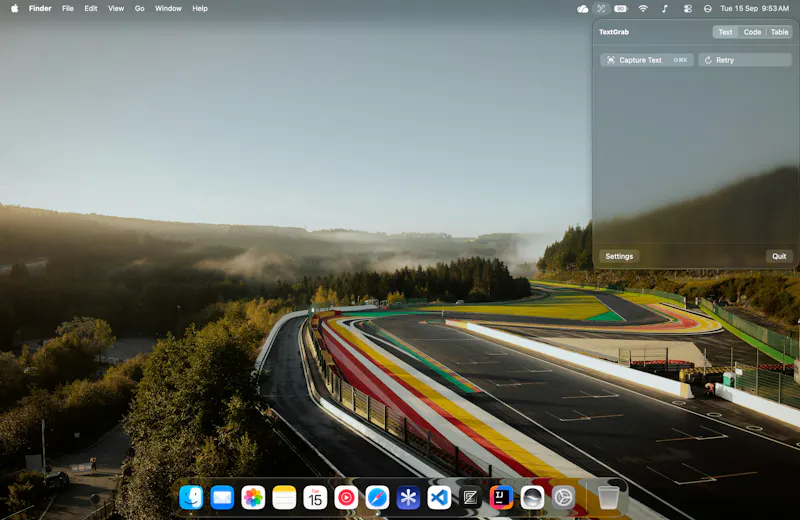Open the blue asterisk app in Dock
The height and width of the screenshot is (520, 800).
click(408, 498)
